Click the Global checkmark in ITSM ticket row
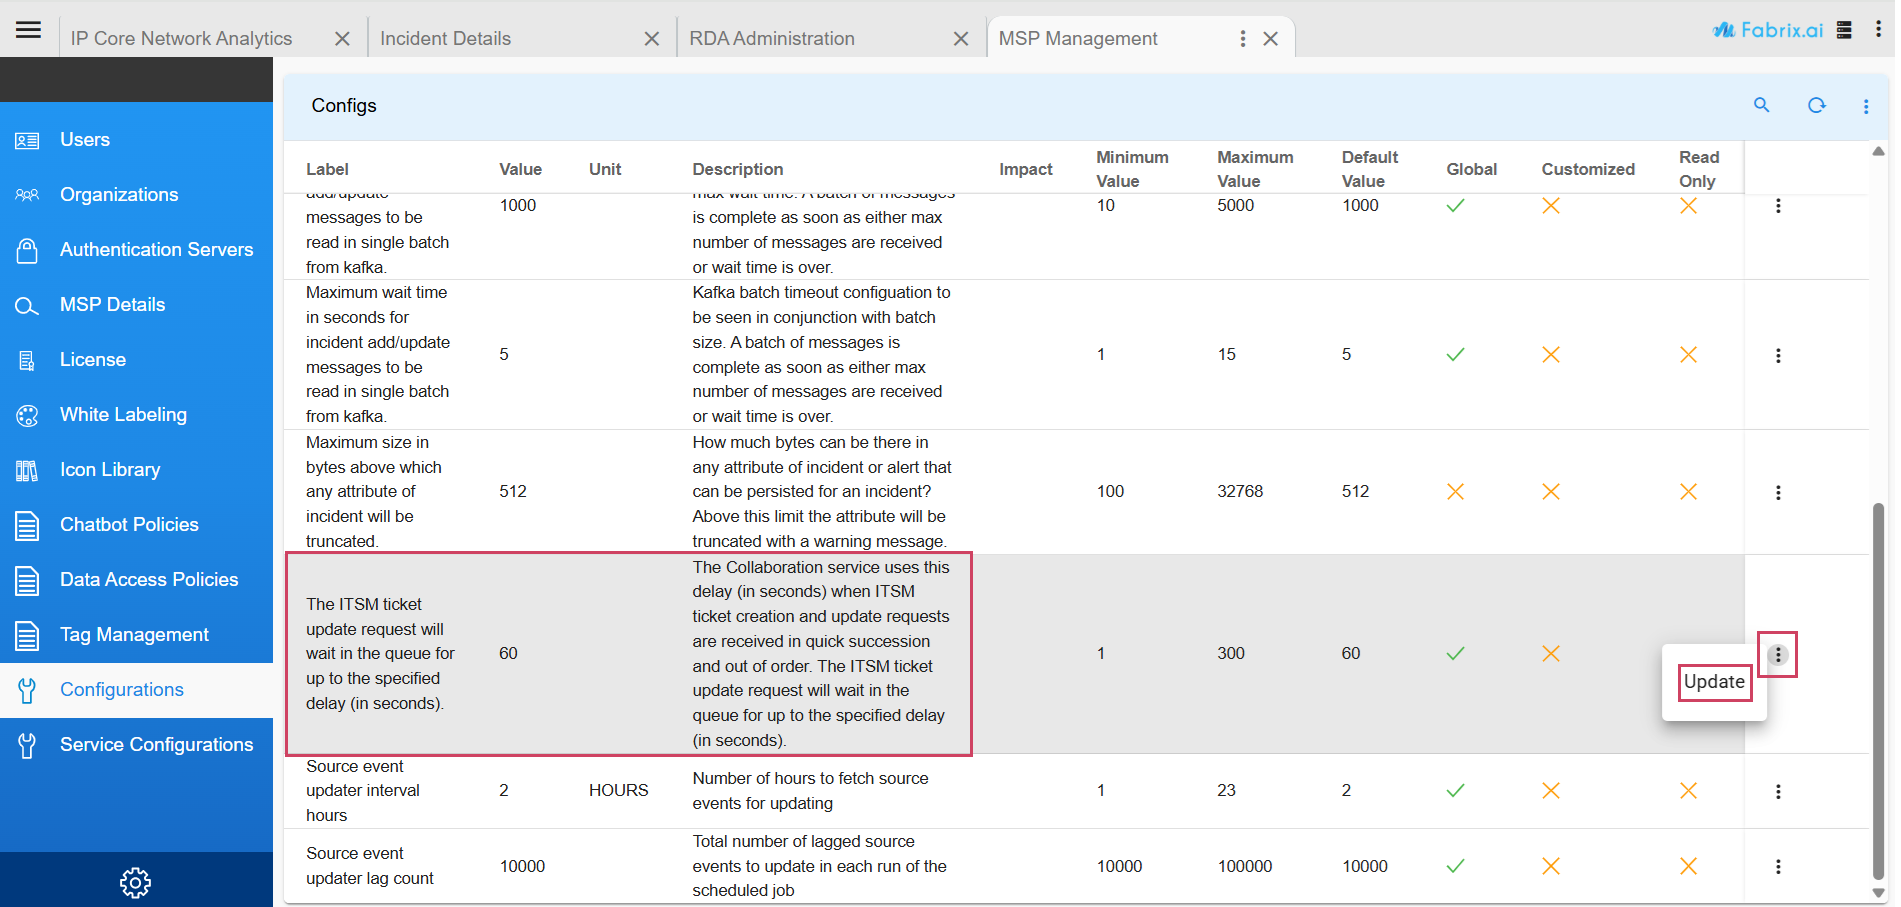1901x907 pixels. 1455,654
